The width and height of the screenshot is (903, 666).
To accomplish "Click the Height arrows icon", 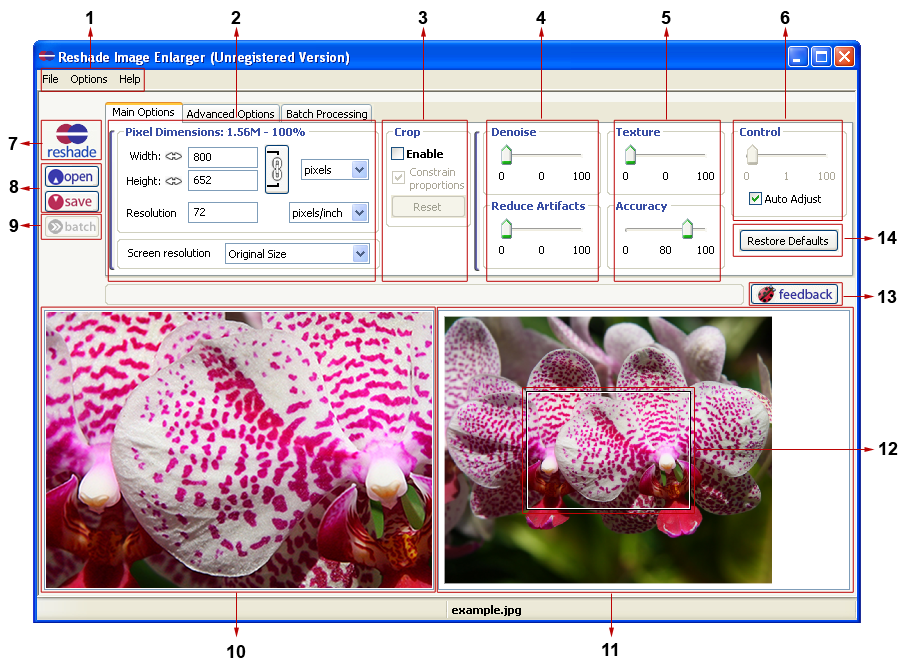I will [174, 181].
